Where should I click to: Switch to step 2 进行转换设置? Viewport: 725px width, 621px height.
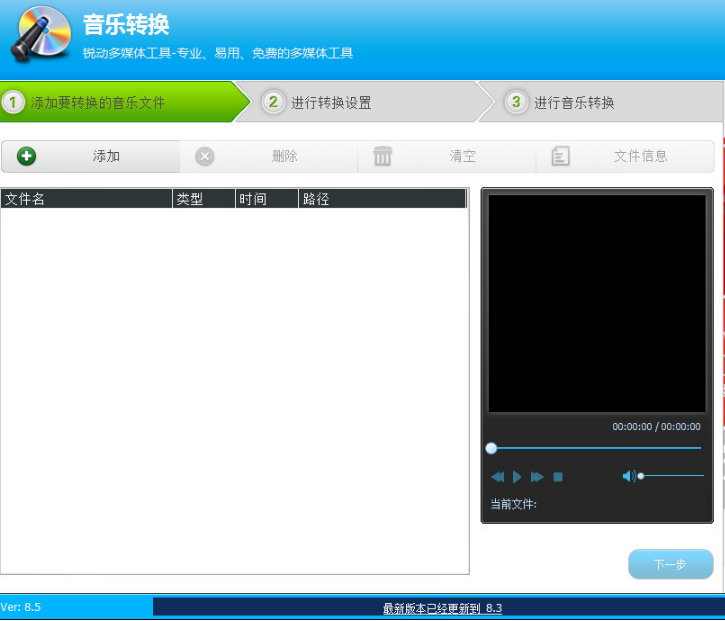point(331,102)
